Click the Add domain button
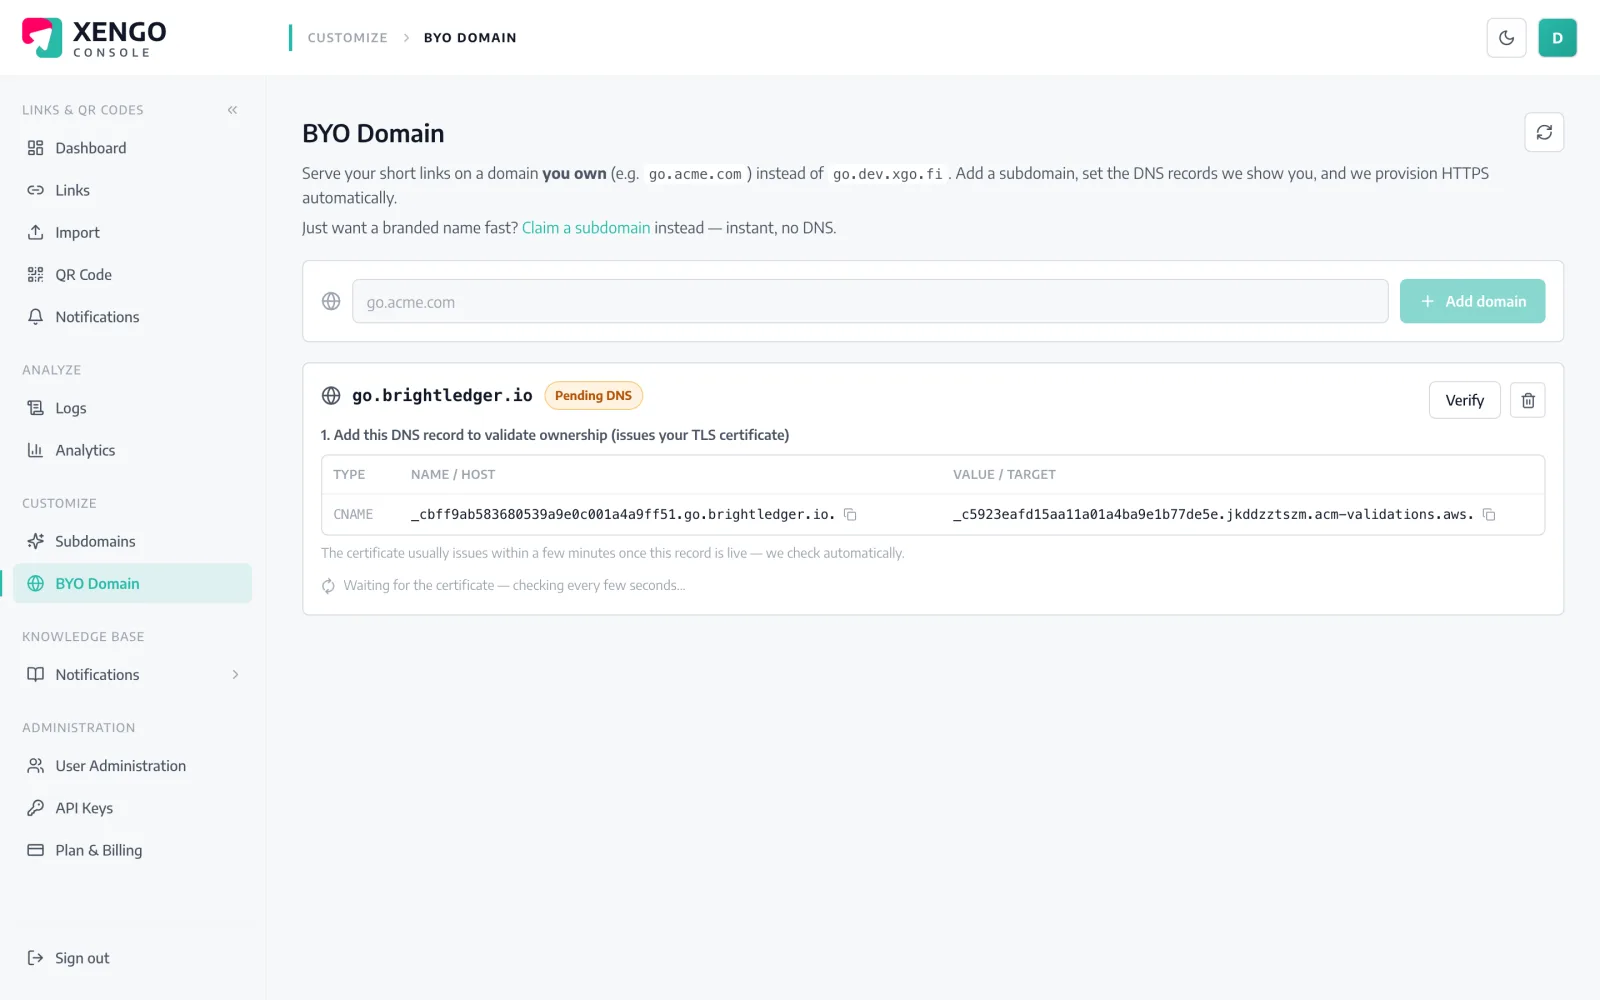This screenshot has width=1600, height=1000. (x=1472, y=301)
